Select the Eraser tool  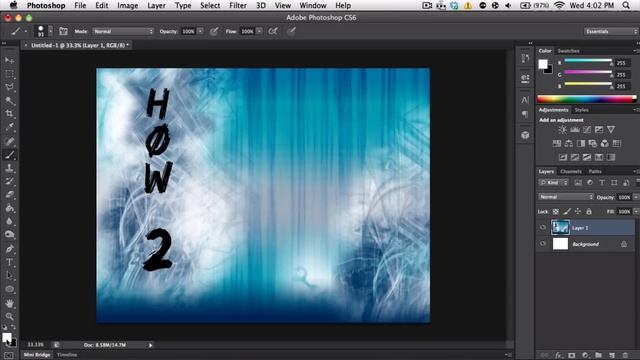coord(9,195)
